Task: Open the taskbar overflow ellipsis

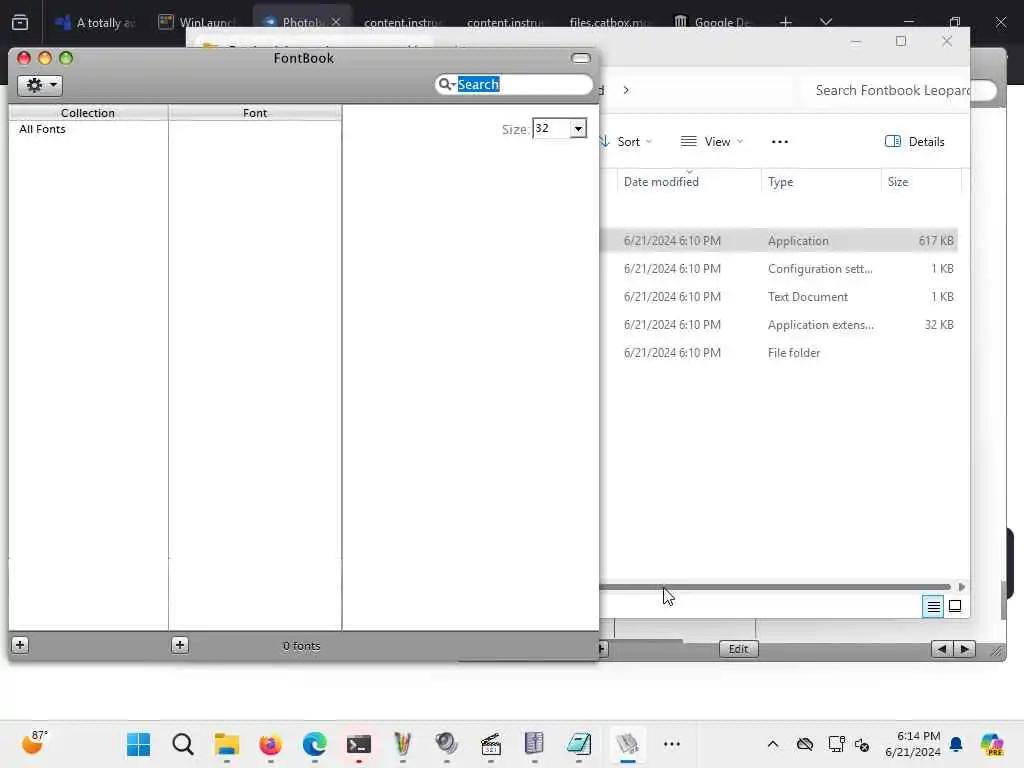Action: [671, 744]
